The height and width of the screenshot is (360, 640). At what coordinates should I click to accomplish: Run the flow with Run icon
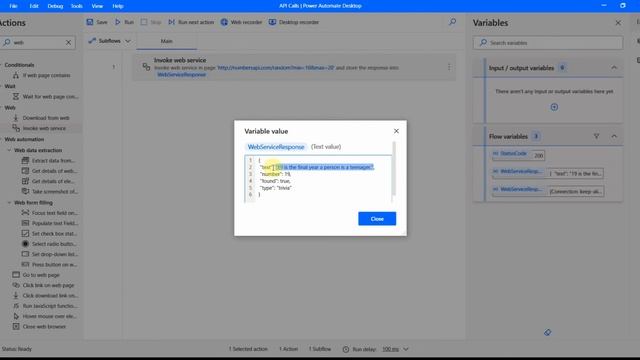pyautogui.click(x=118, y=22)
